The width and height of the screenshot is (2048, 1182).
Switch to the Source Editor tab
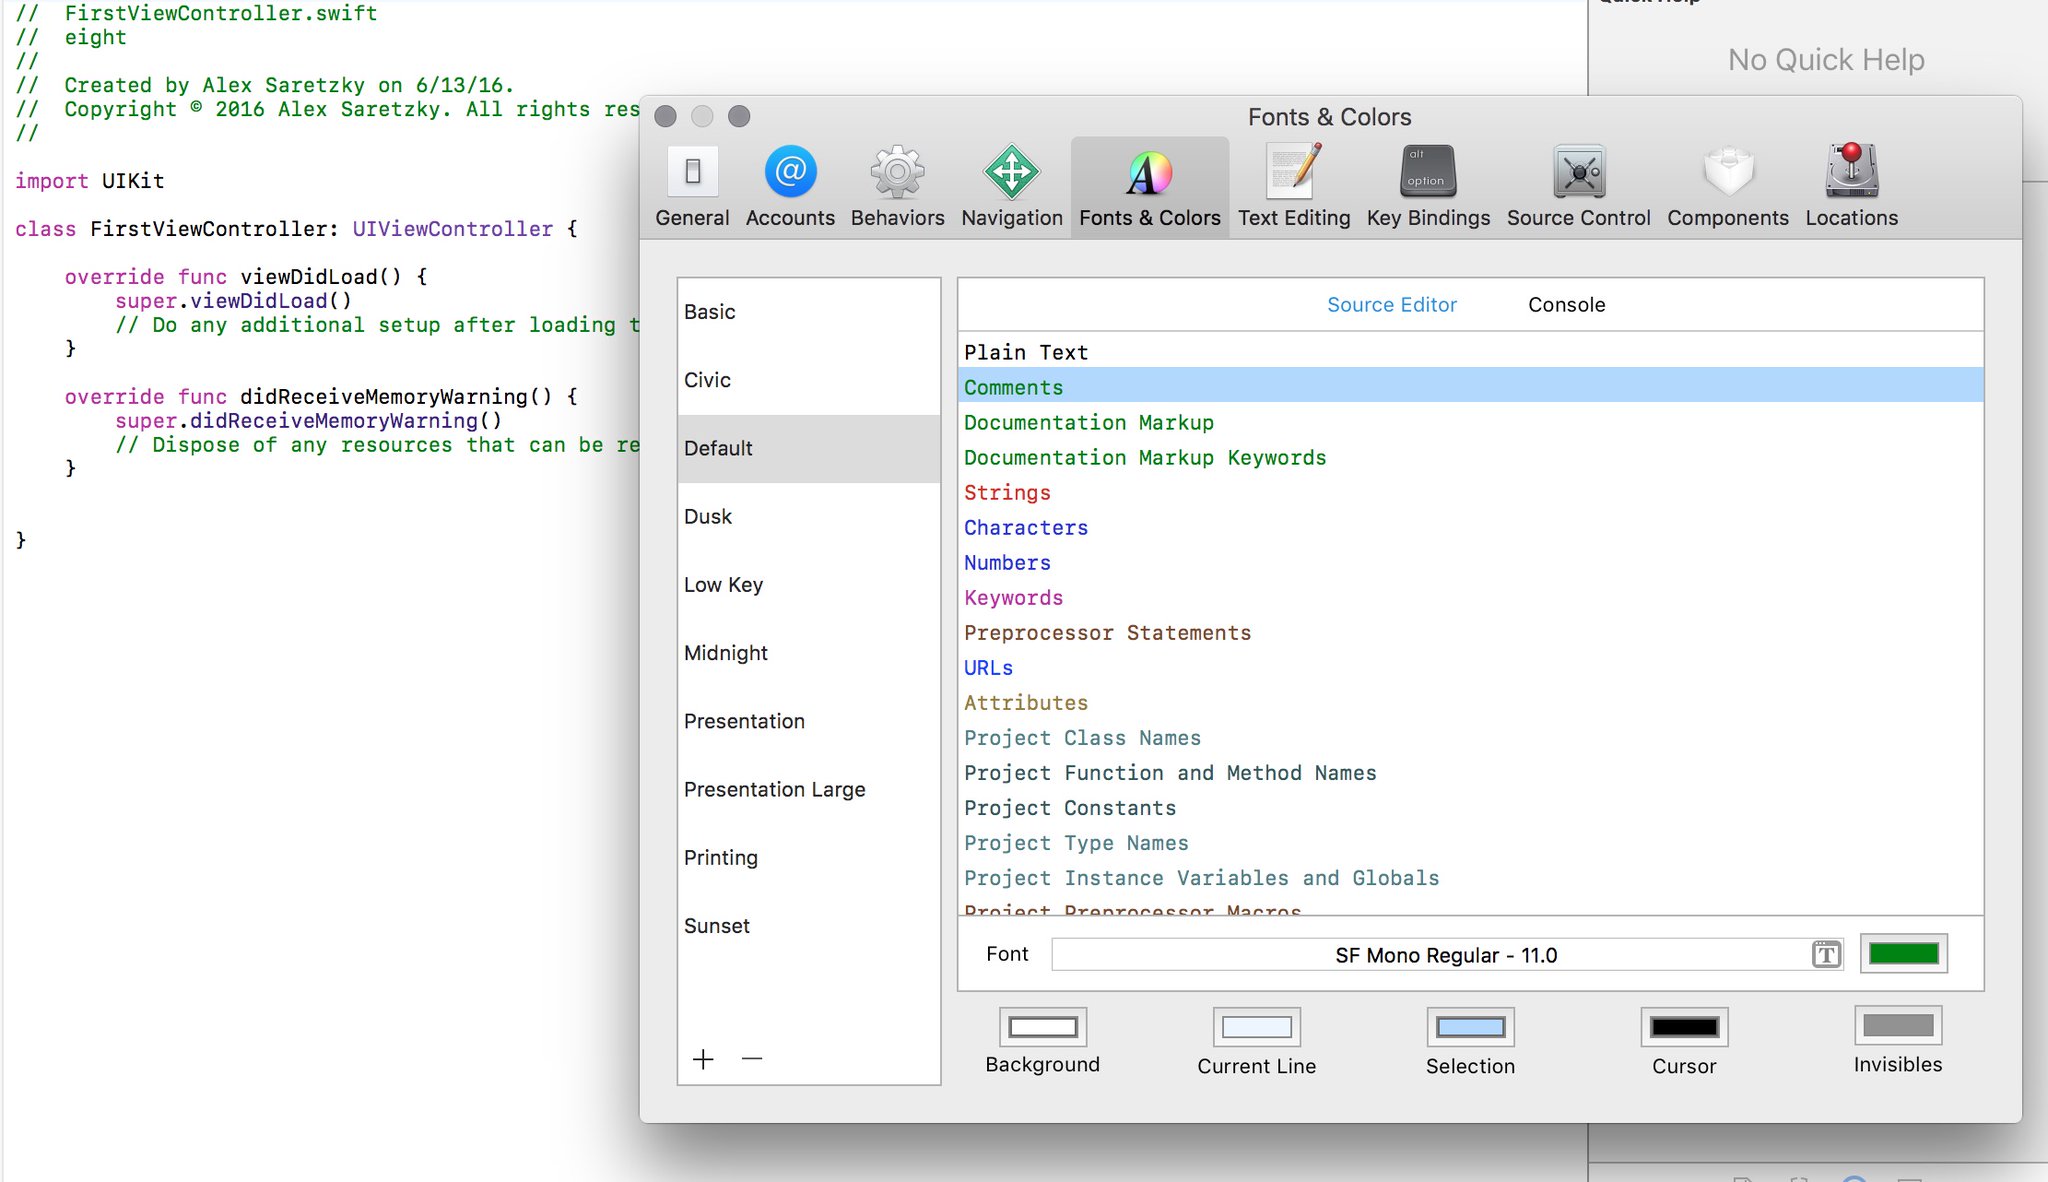[x=1391, y=305]
